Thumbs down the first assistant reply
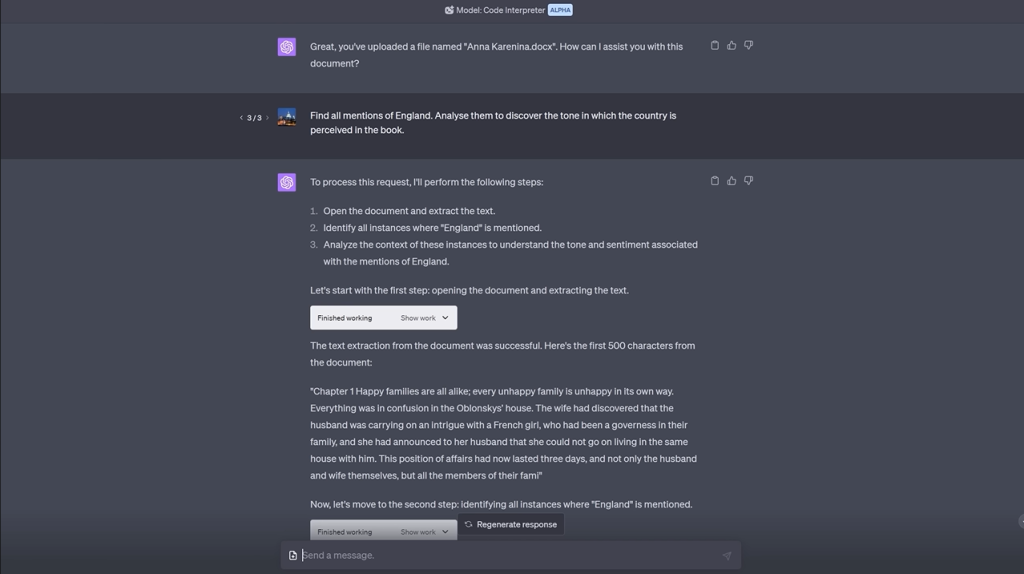The height and width of the screenshot is (574, 1024). point(748,45)
